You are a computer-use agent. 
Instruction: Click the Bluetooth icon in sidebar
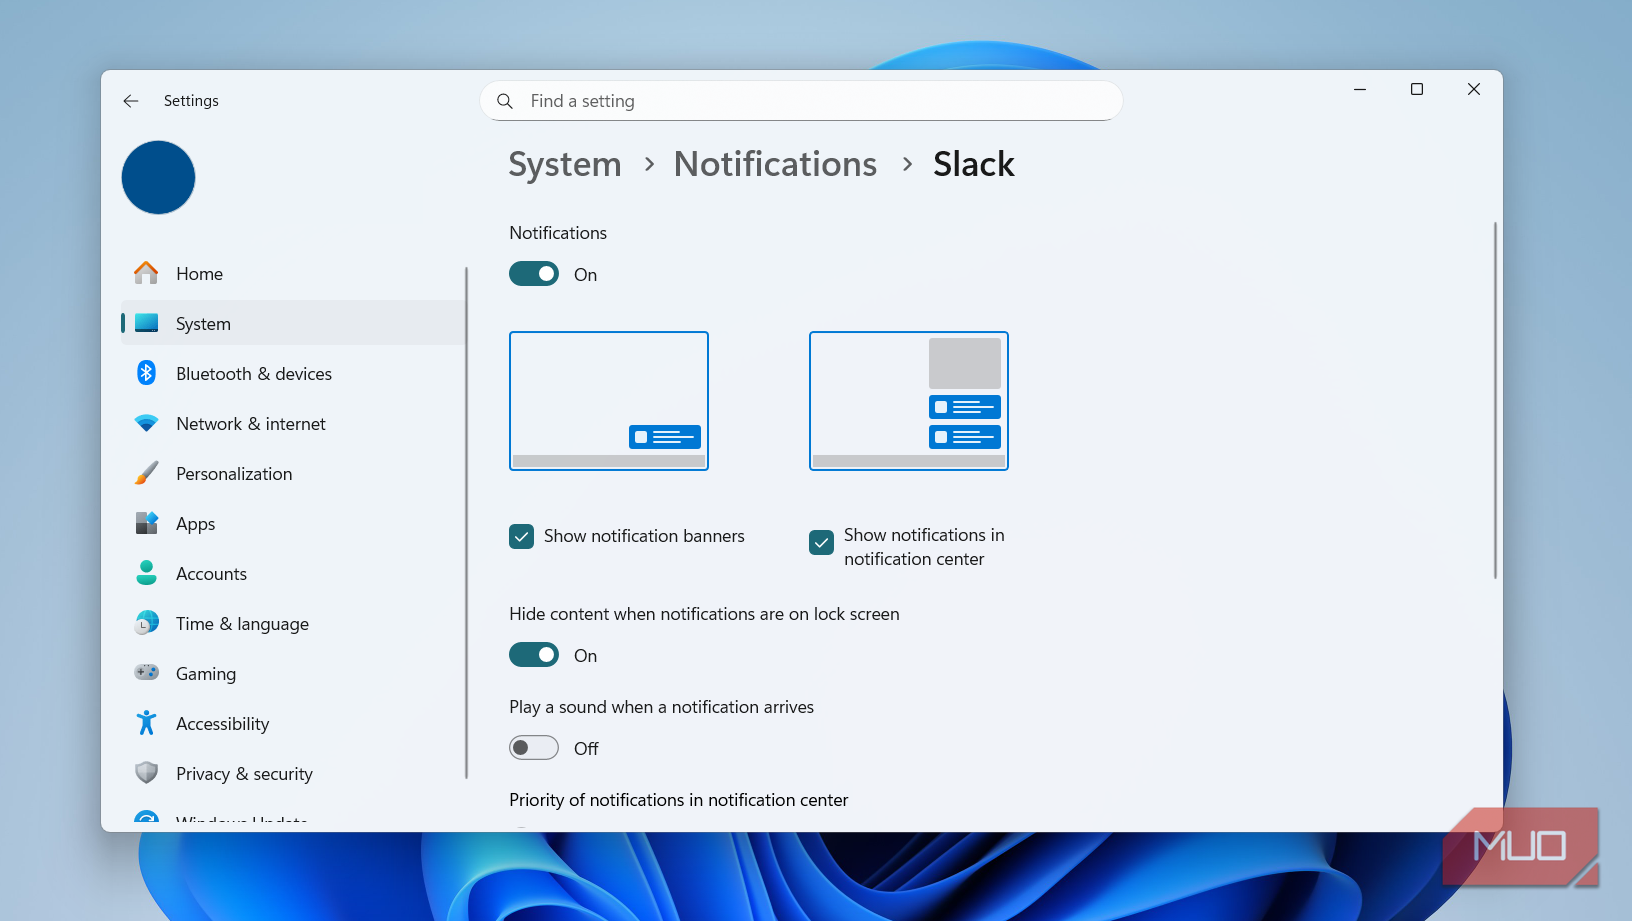point(146,373)
